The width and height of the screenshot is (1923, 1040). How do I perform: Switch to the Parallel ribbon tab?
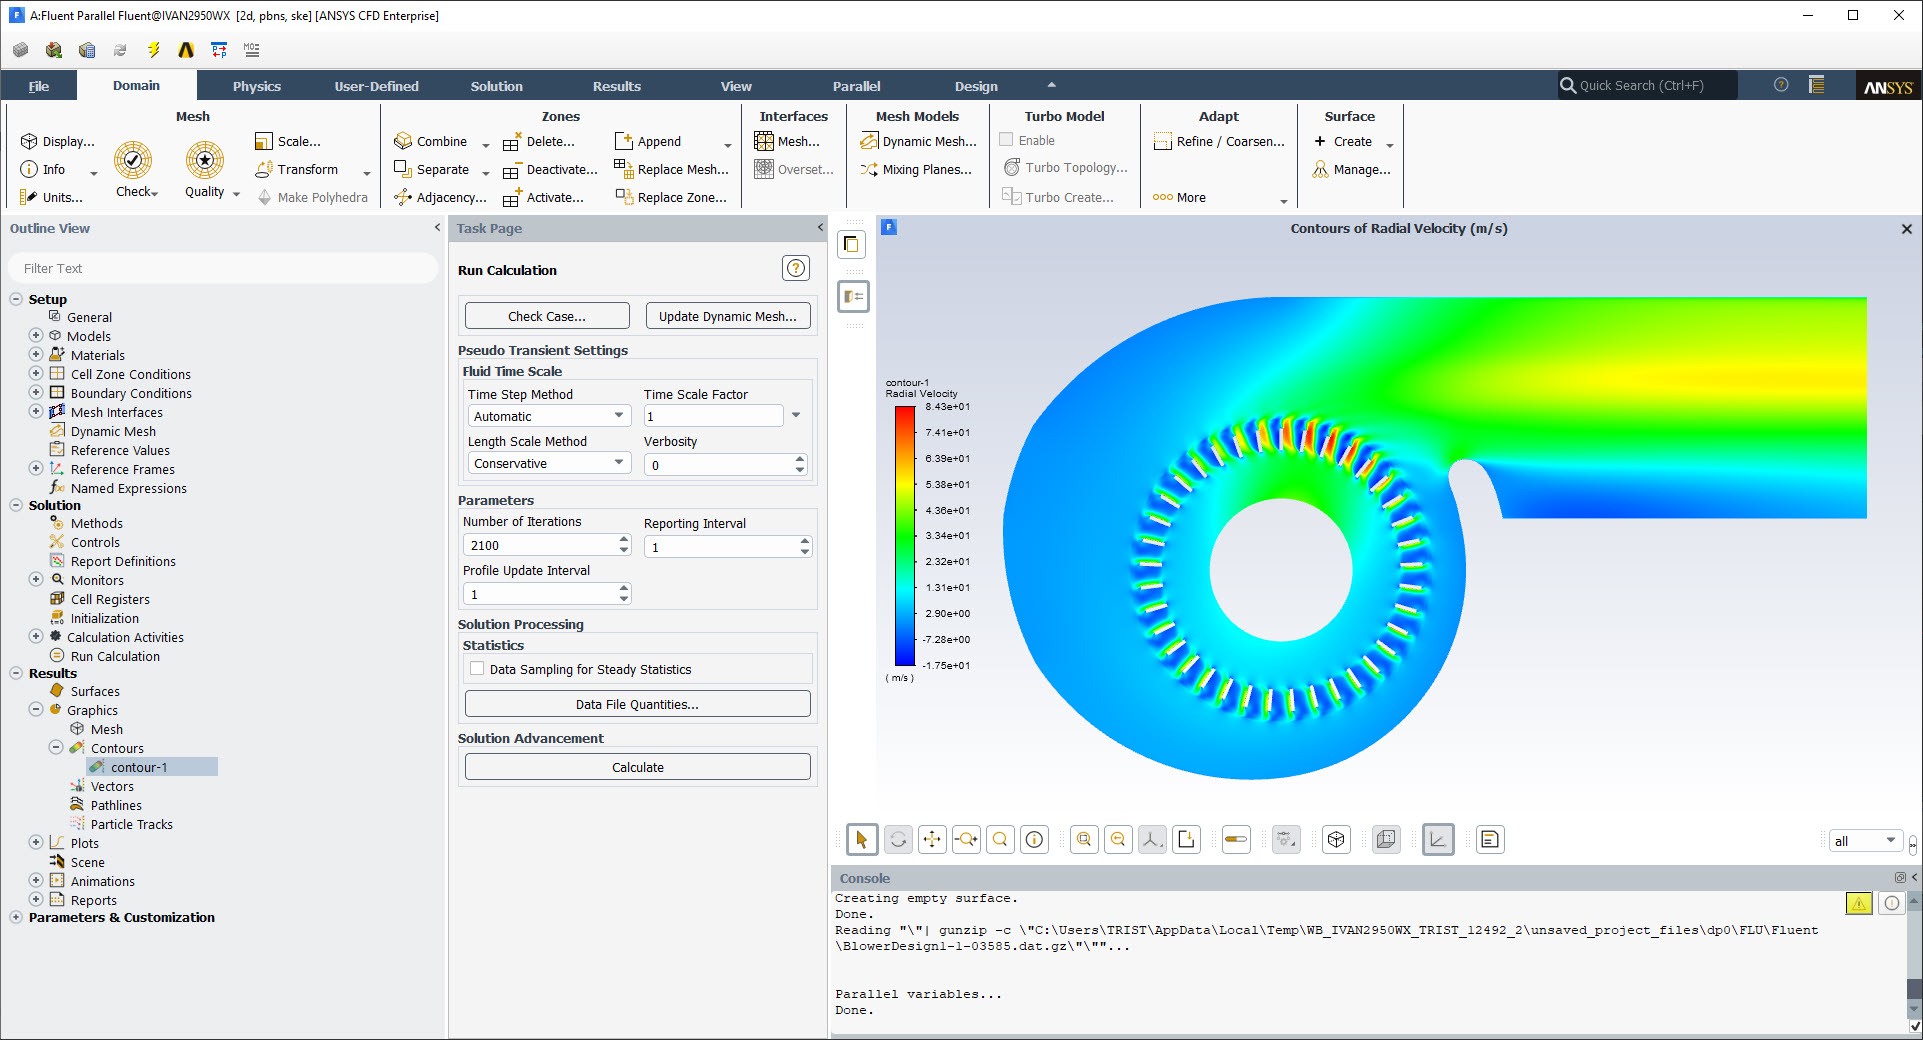pyautogui.click(x=857, y=86)
